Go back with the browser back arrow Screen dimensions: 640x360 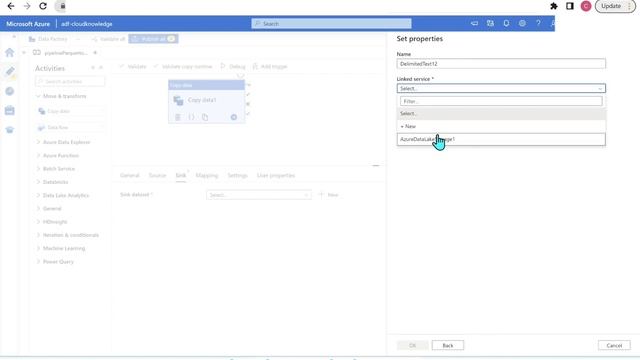[x=11, y=6]
